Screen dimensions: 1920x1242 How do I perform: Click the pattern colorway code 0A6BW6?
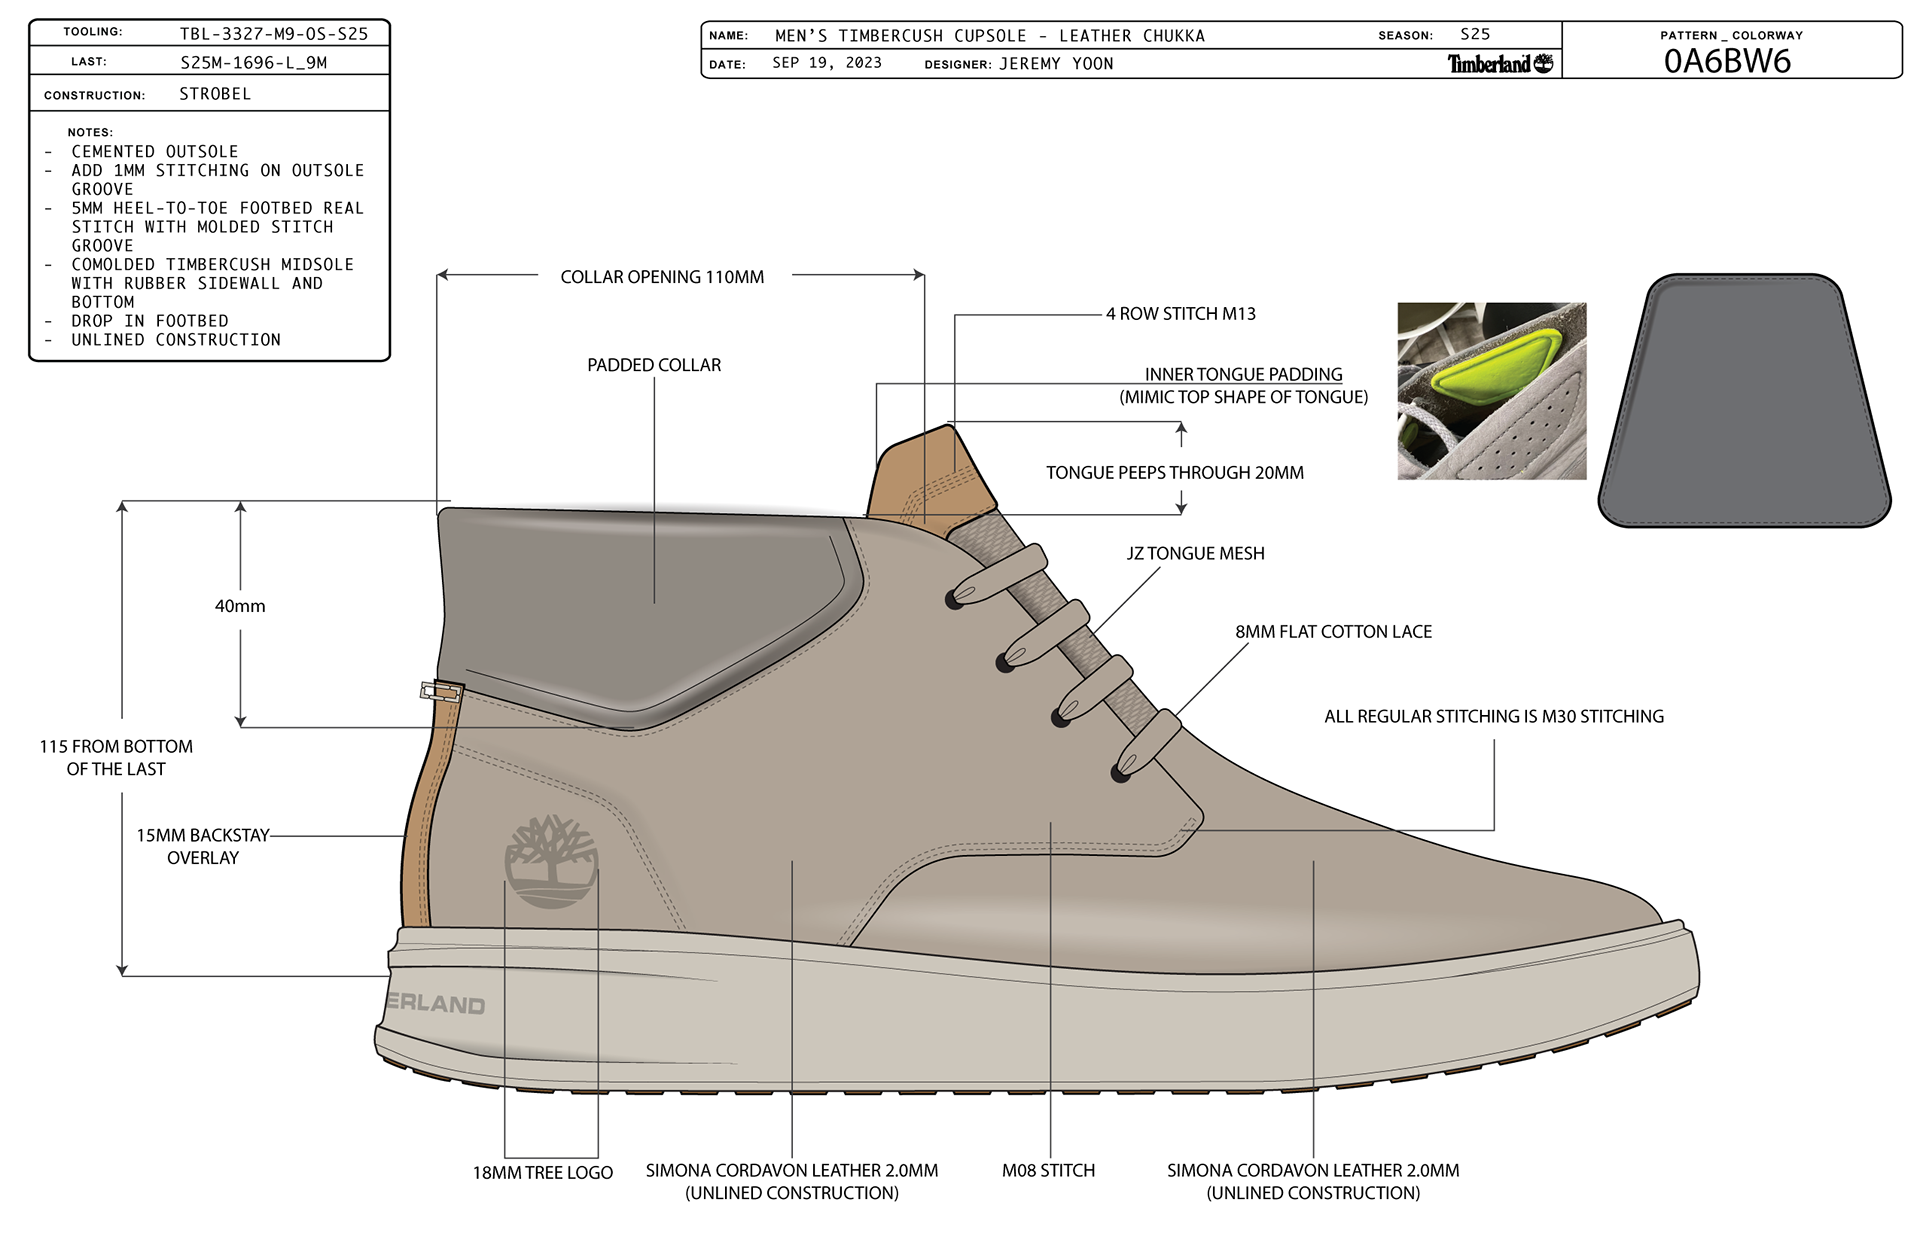tap(1727, 61)
